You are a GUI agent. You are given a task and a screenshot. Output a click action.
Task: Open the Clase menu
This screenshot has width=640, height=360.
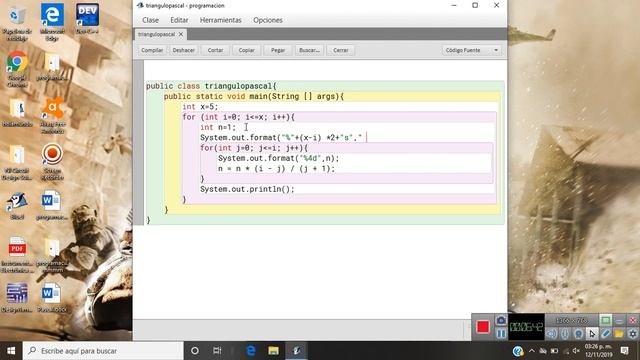pos(150,20)
